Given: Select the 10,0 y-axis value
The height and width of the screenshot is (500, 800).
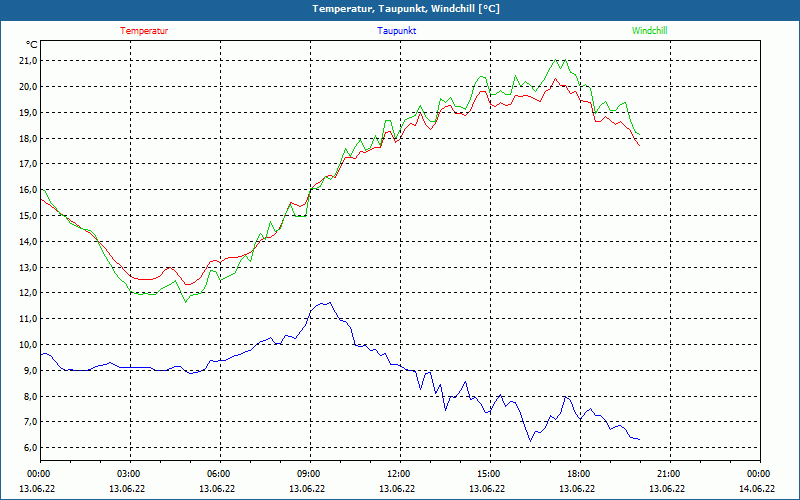Looking at the screenshot, I should 27,344.
